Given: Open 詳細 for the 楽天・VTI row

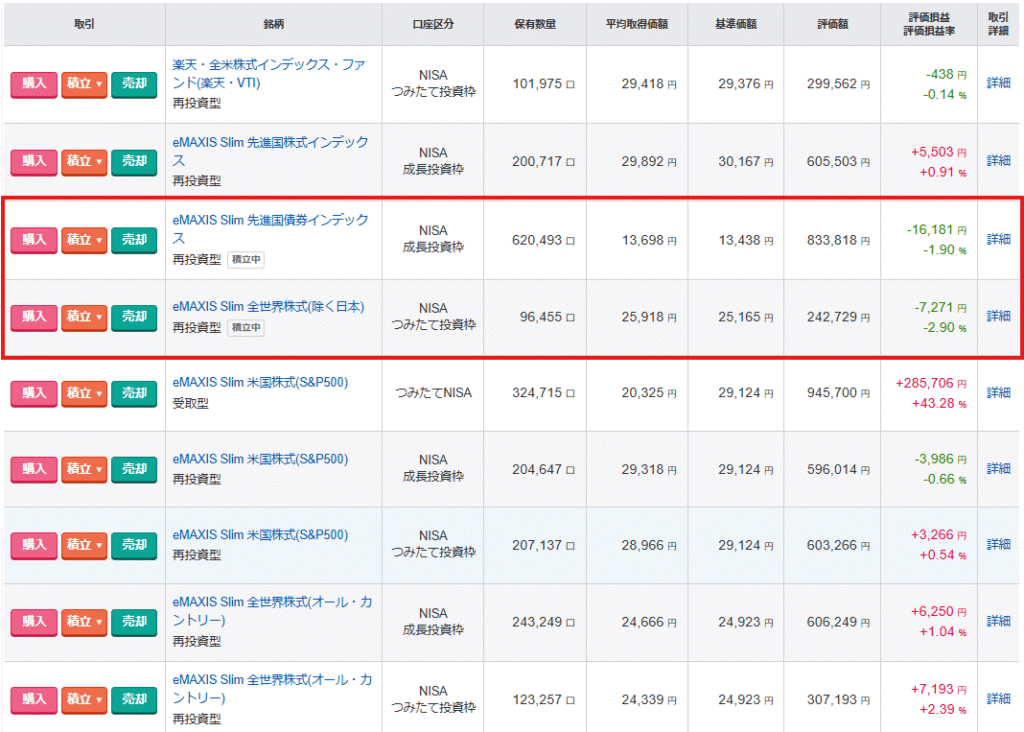Looking at the screenshot, I should [x=998, y=83].
